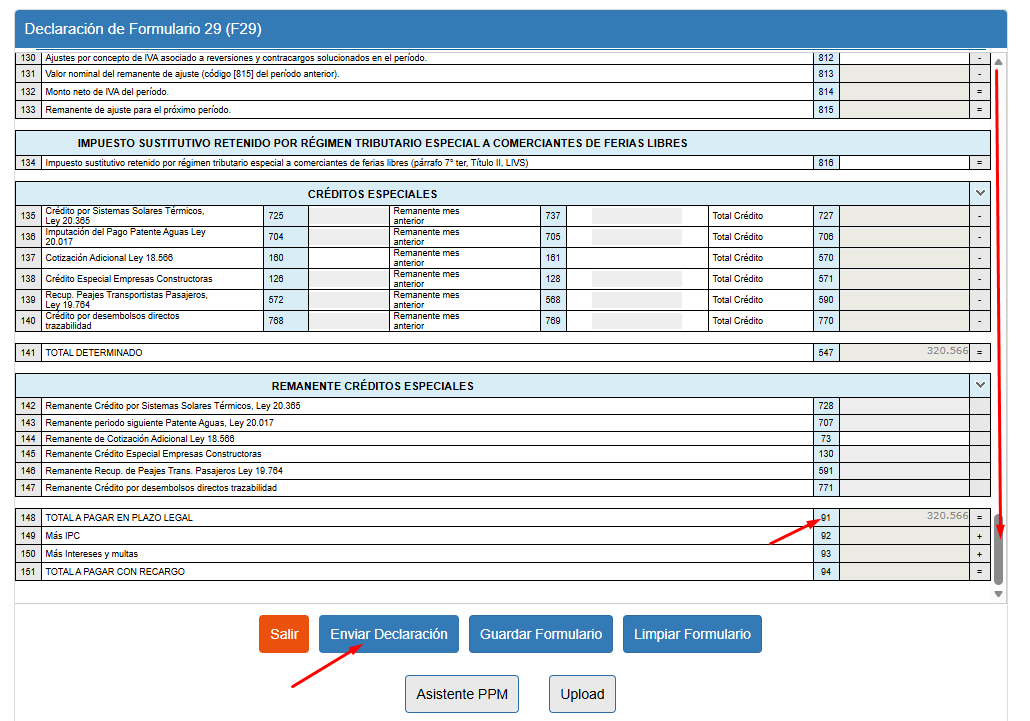Screen dimensions: 1030x721
Task: Click the form's vertical scrollbar thumb
Action: pos(998,549)
